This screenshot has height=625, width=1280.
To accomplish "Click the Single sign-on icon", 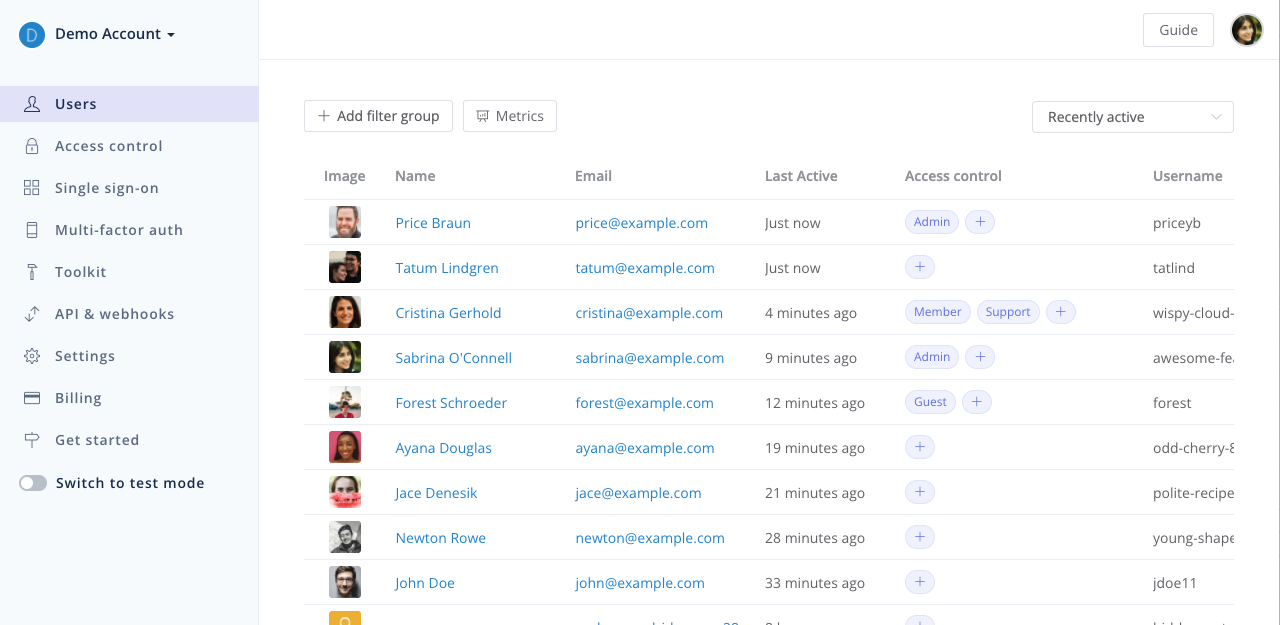I will pyautogui.click(x=33, y=187).
